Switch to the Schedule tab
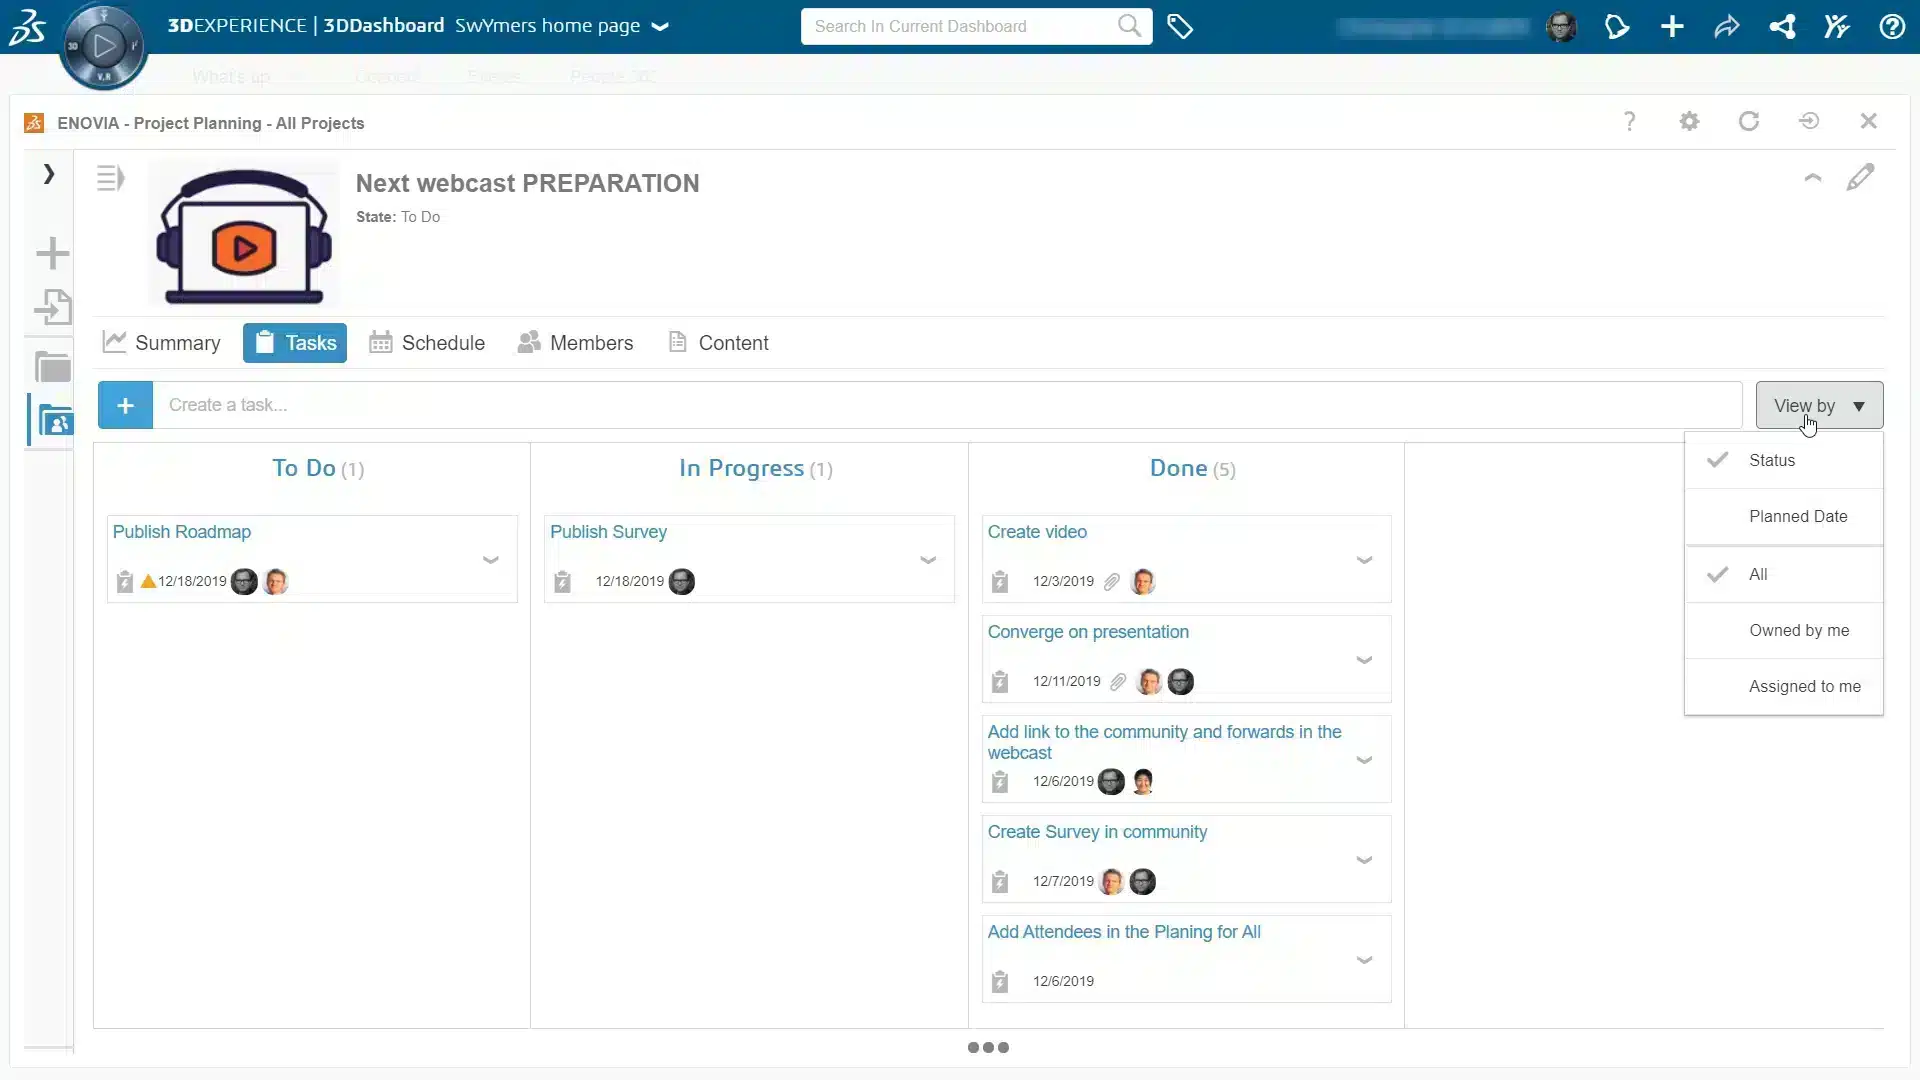Viewport: 1920px width, 1080px height. [x=427, y=342]
